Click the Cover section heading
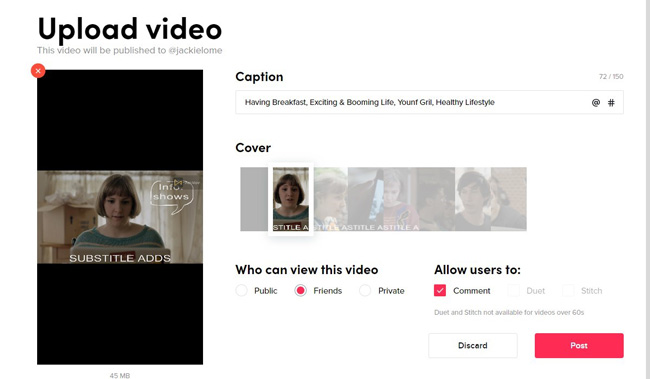This screenshot has width=650, height=379. [x=253, y=148]
